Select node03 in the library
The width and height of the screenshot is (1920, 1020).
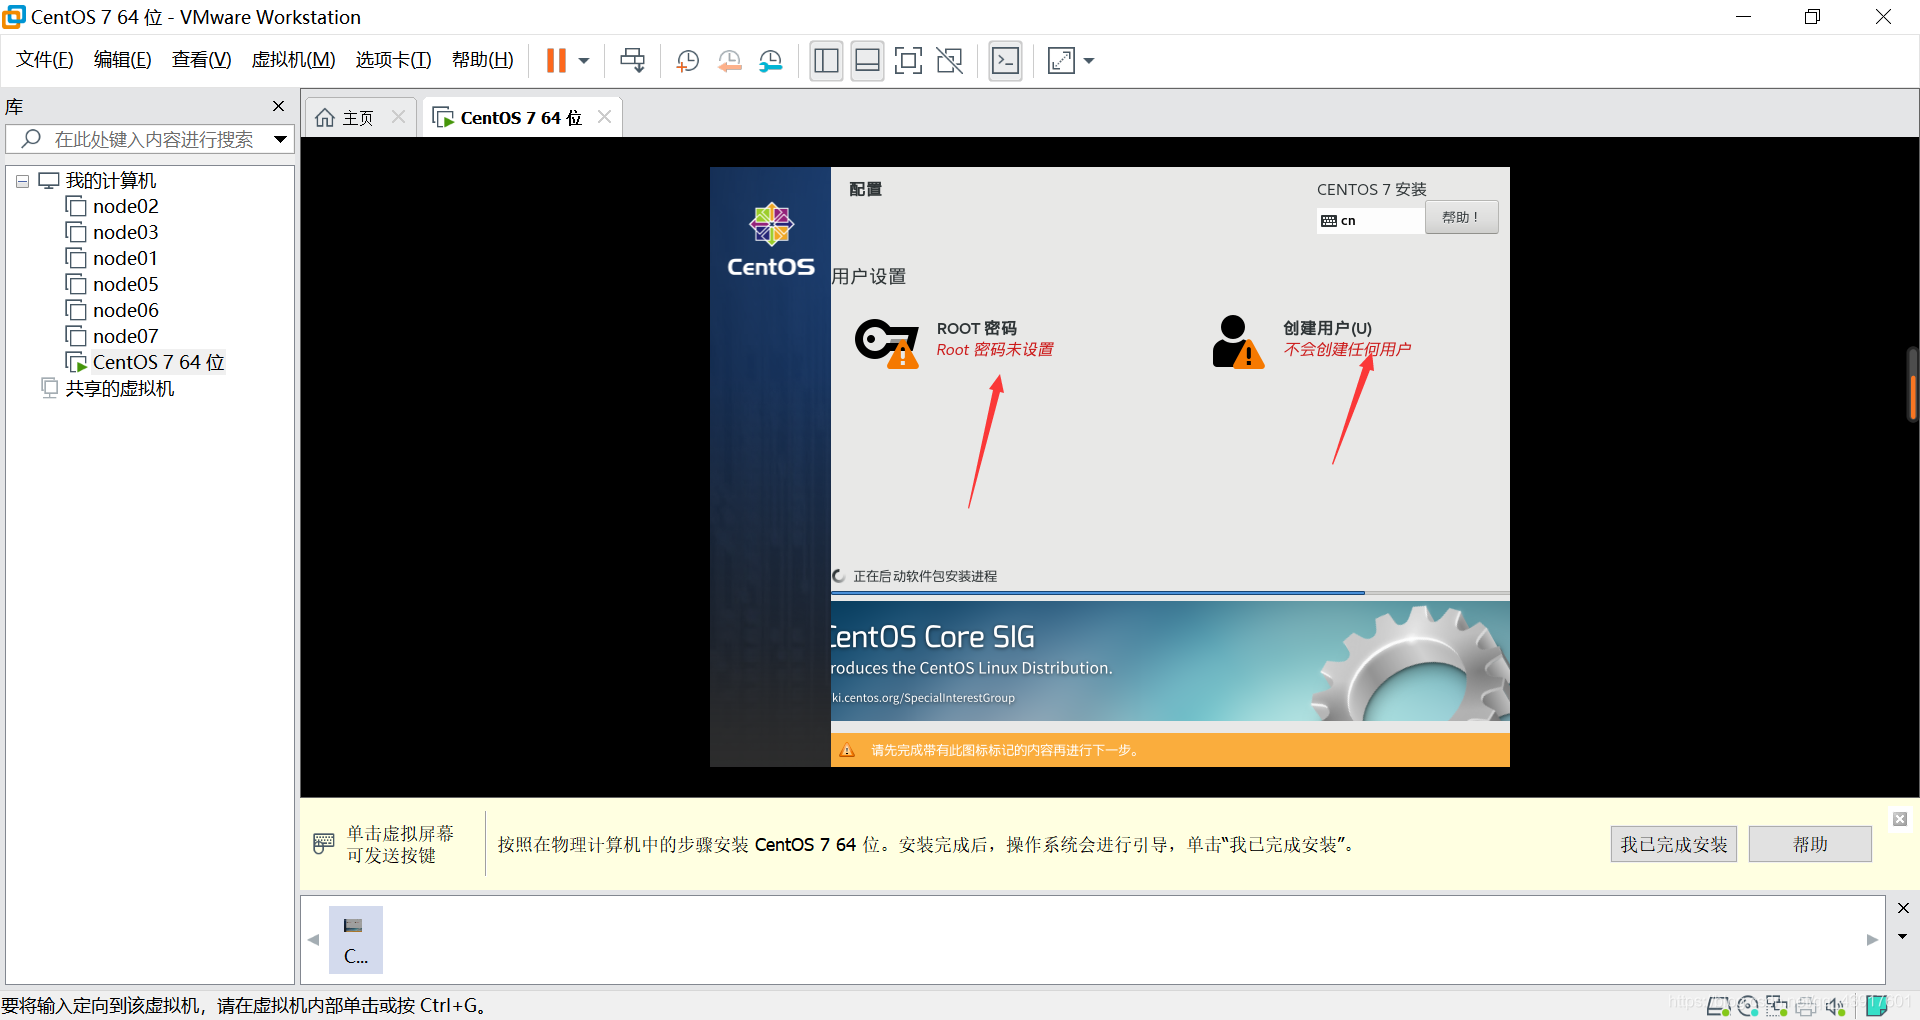click(x=126, y=233)
